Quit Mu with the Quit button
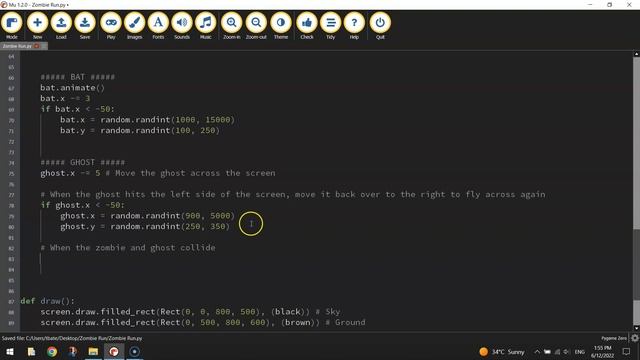The width and height of the screenshot is (640, 360). pyautogui.click(x=380, y=26)
